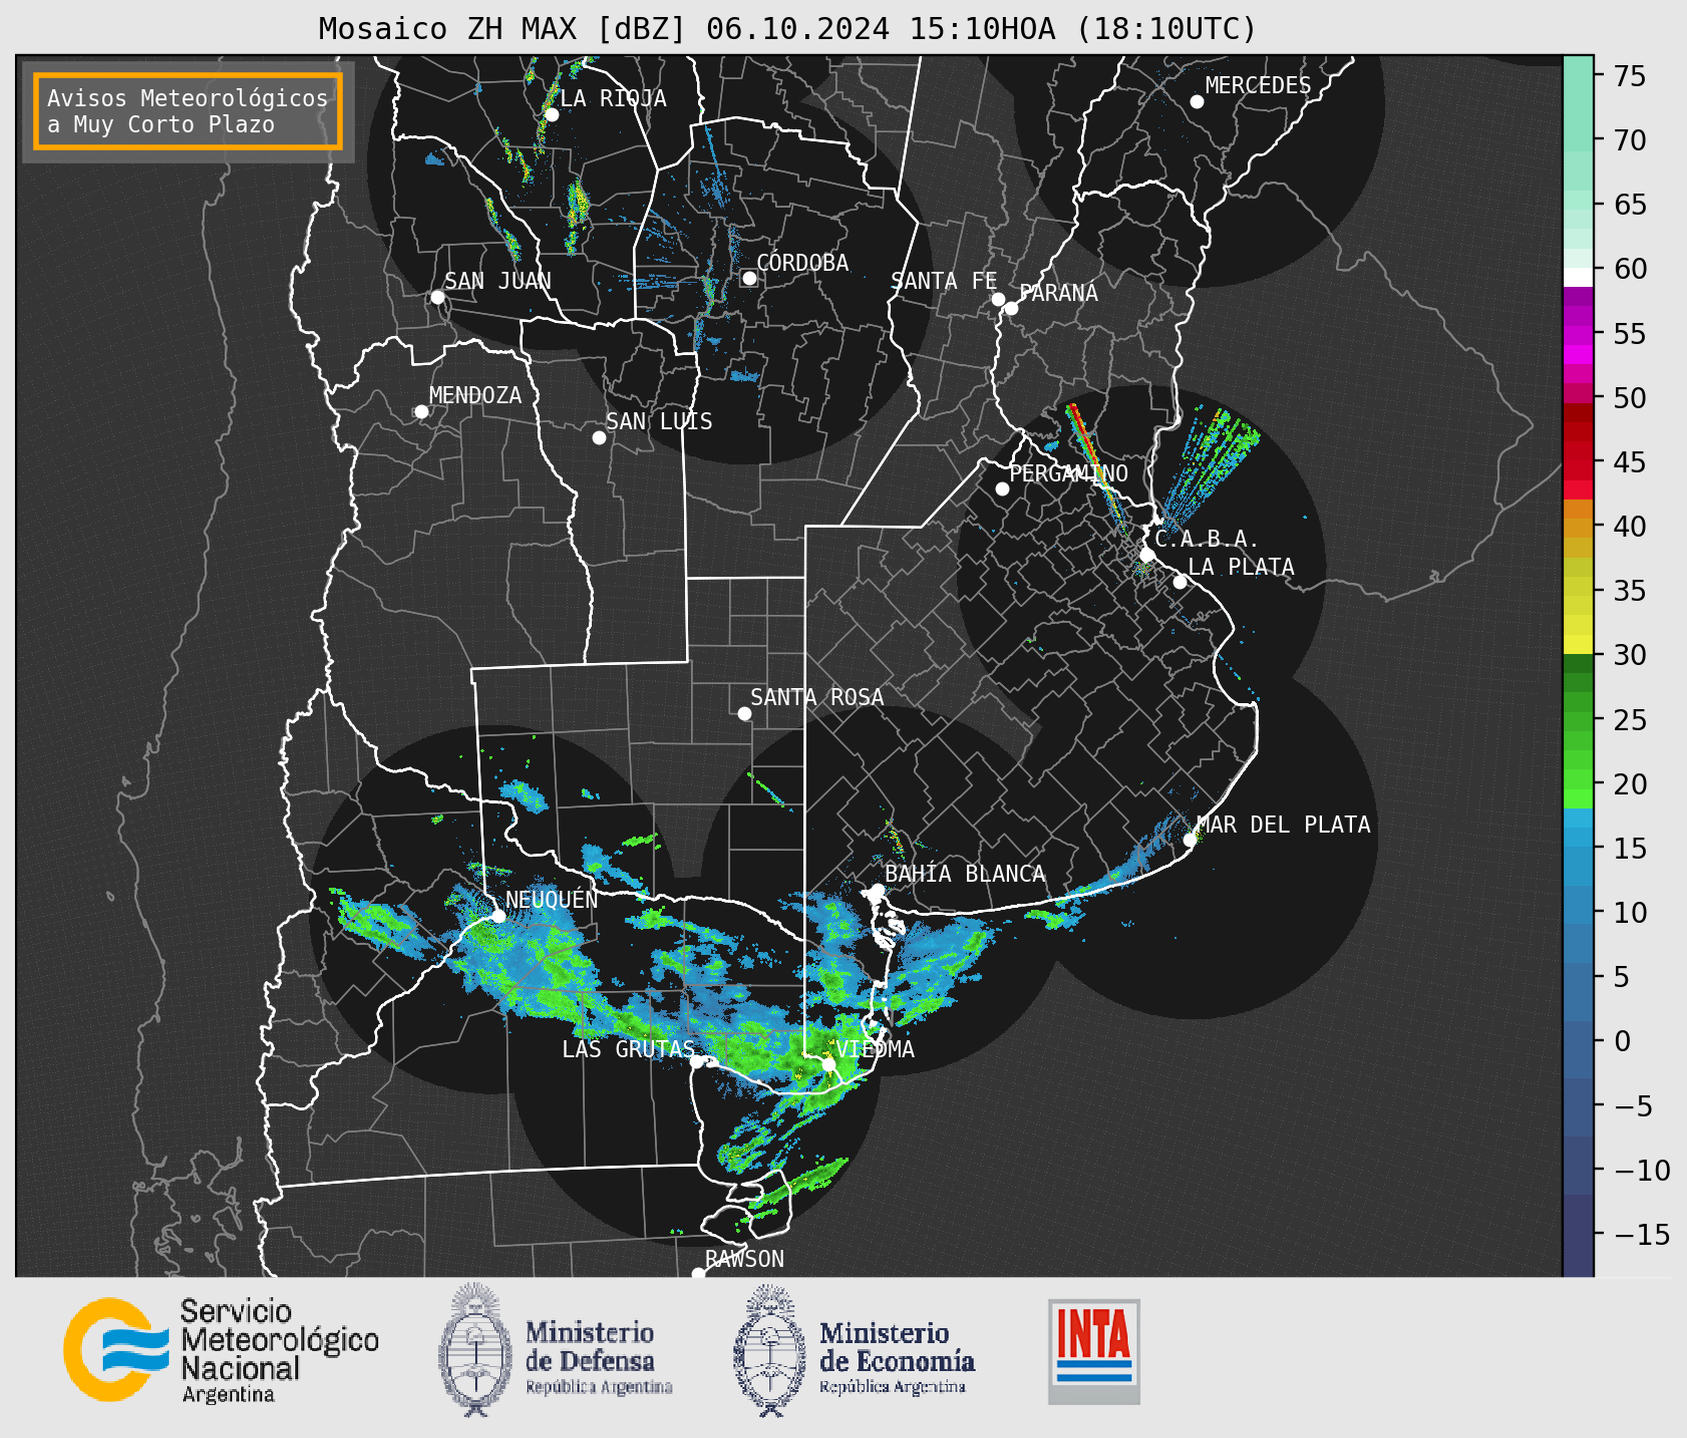Select the Pergamino city marker
The height and width of the screenshot is (1438, 1687).
click(1002, 489)
